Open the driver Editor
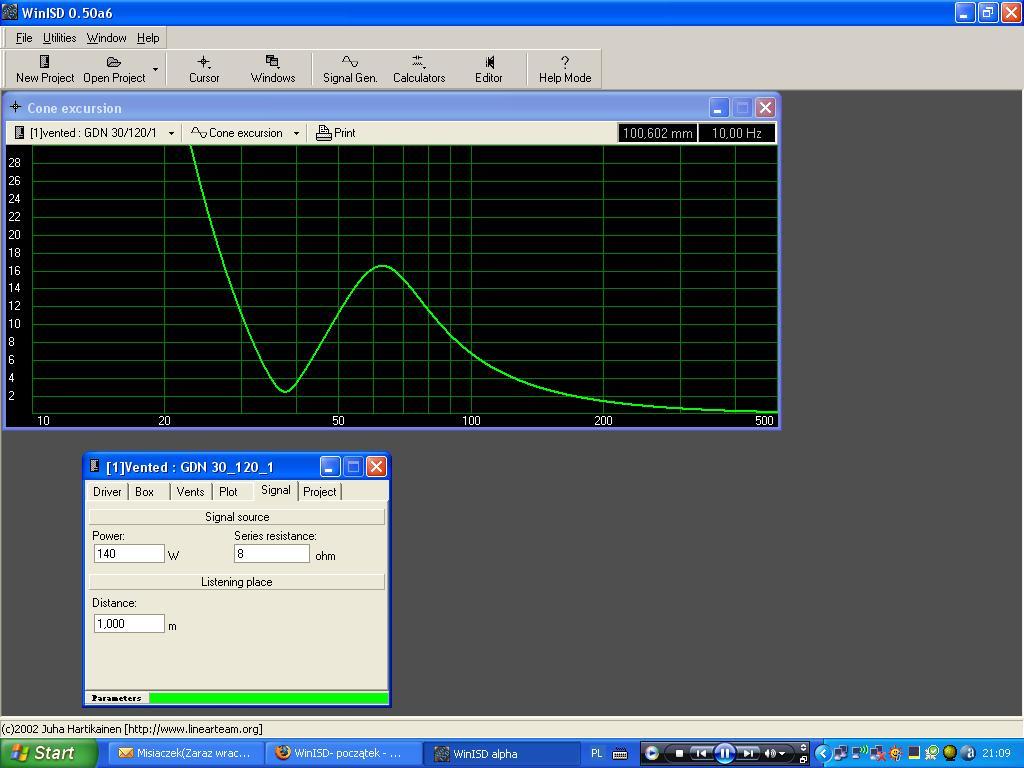The image size is (1024, 768). click(488, 68)
